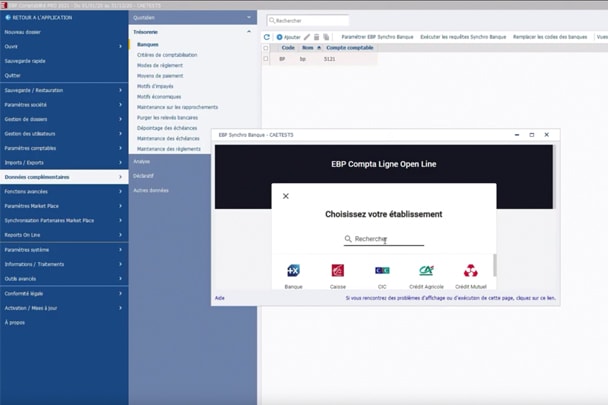This screenshot has height=405, width=608.
Task: Click the trash delete icon
Action: (317, 37)
